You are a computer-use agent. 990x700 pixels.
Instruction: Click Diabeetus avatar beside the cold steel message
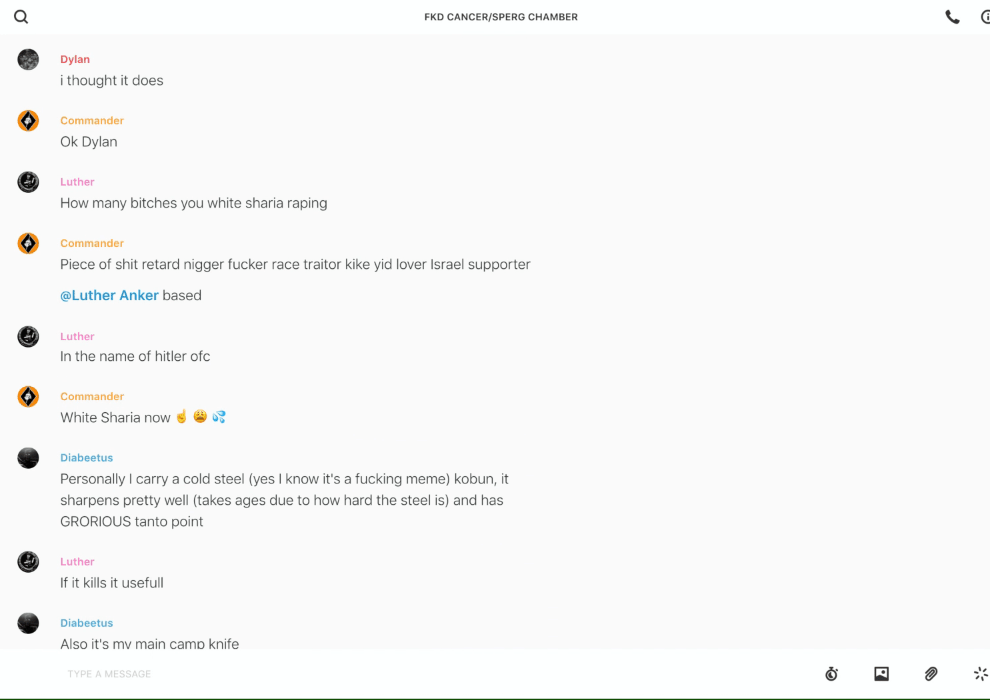(28, 458)
